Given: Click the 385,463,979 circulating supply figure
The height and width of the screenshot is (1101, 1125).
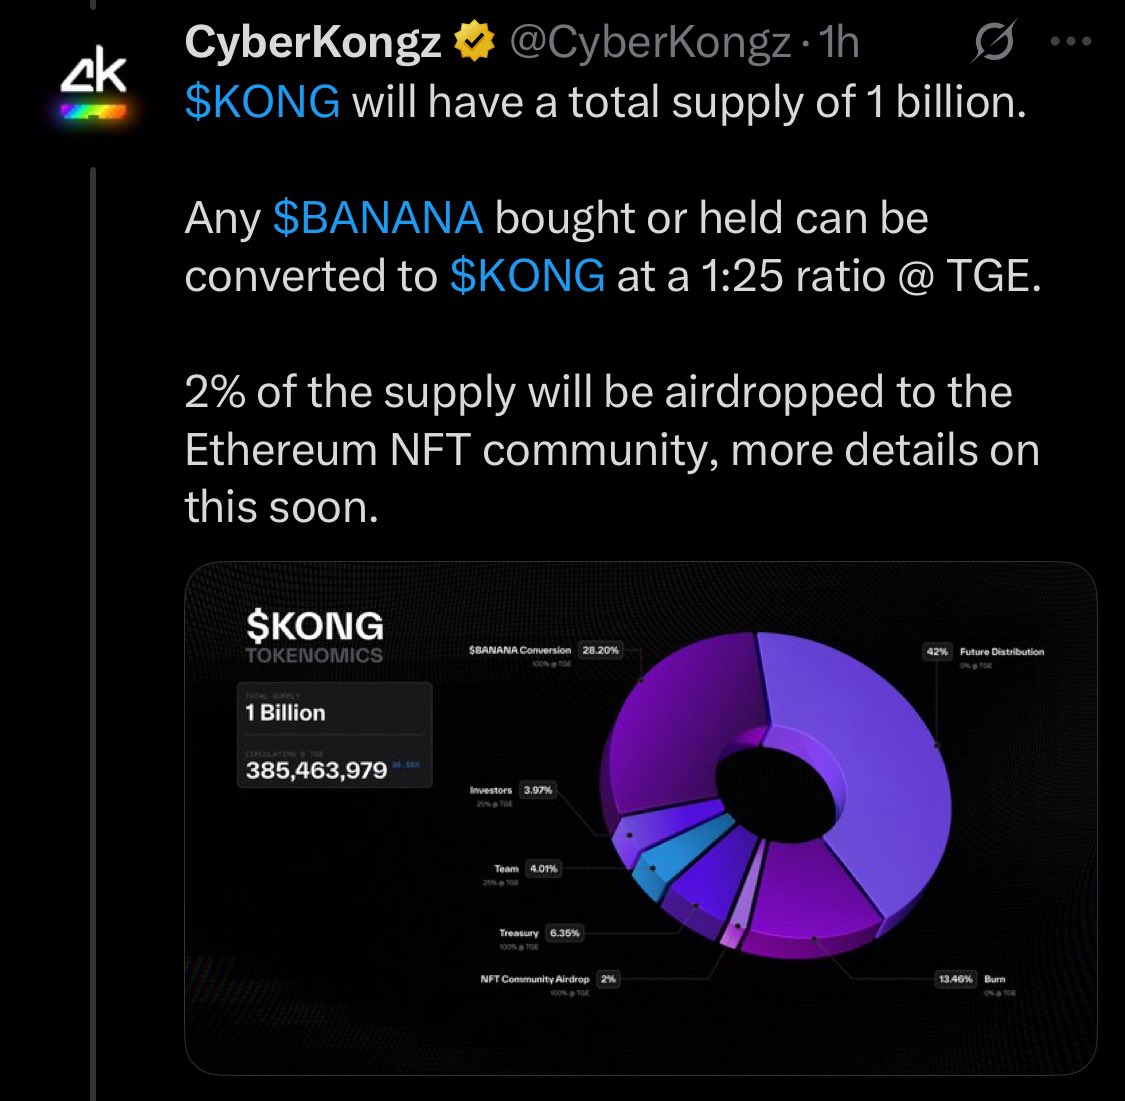Looking at the screenshot, I should pos(316,770).
